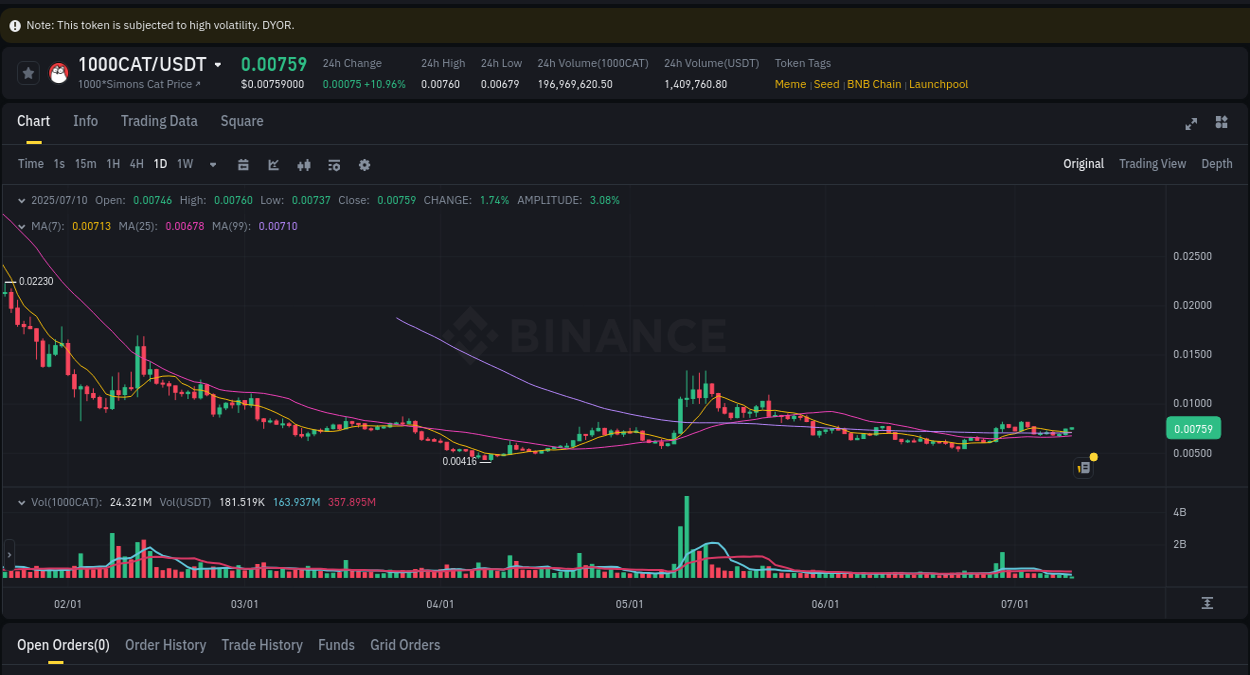The height and width of the screenshot is (675, 1250).
Task: Switch chart to Depth view
Action: 1217,163
